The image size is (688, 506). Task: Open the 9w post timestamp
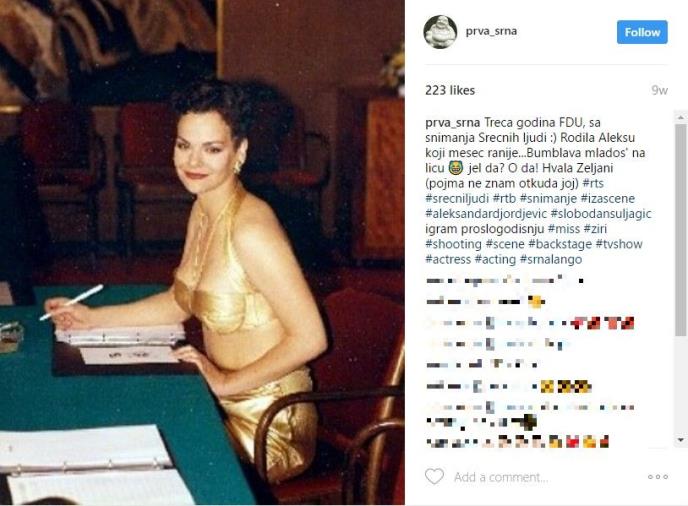pyautogui.click(x=659, y=90)
